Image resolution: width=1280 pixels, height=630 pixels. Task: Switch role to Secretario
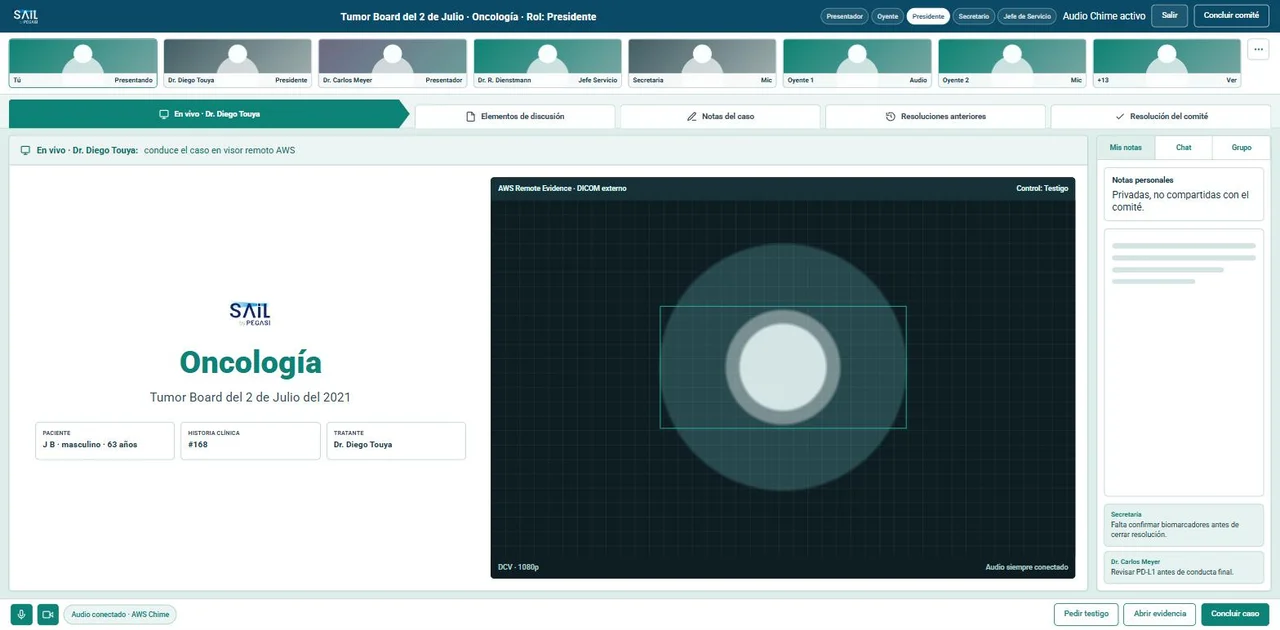pyautogui.click(x=973, y=16)
